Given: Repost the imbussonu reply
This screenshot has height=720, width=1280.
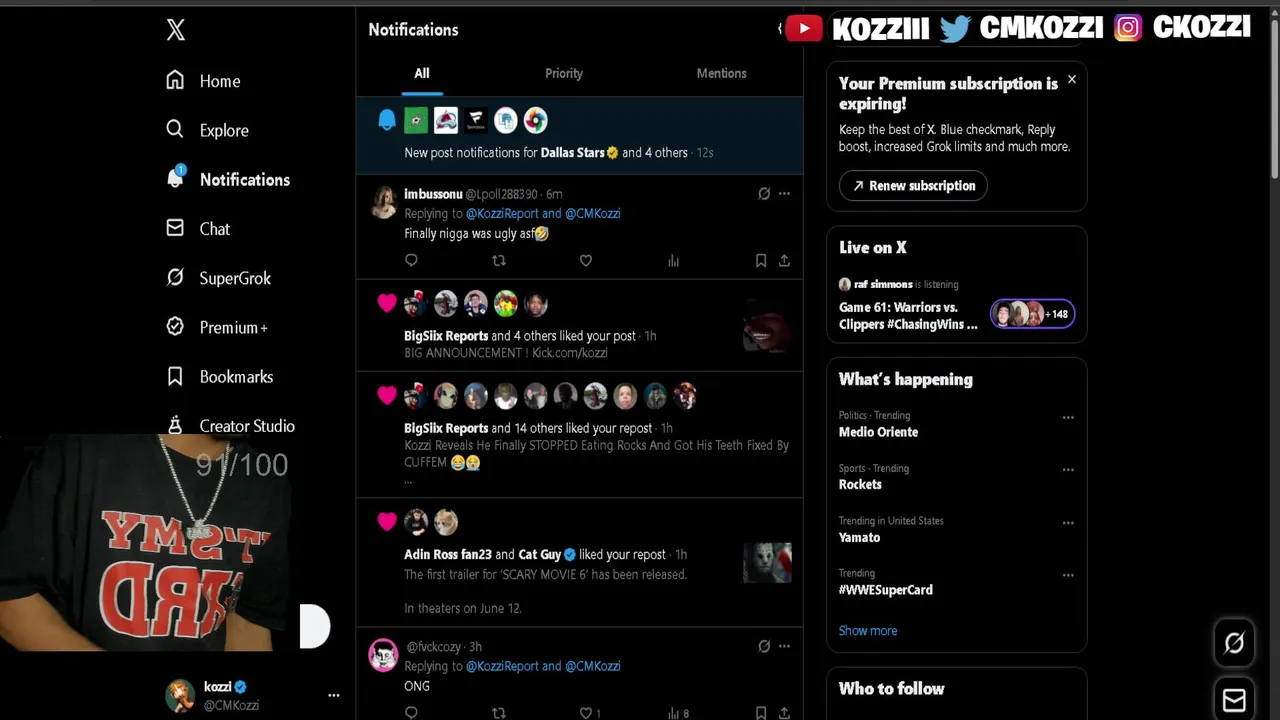Looking at the screenshot, I should click(499, 260).
